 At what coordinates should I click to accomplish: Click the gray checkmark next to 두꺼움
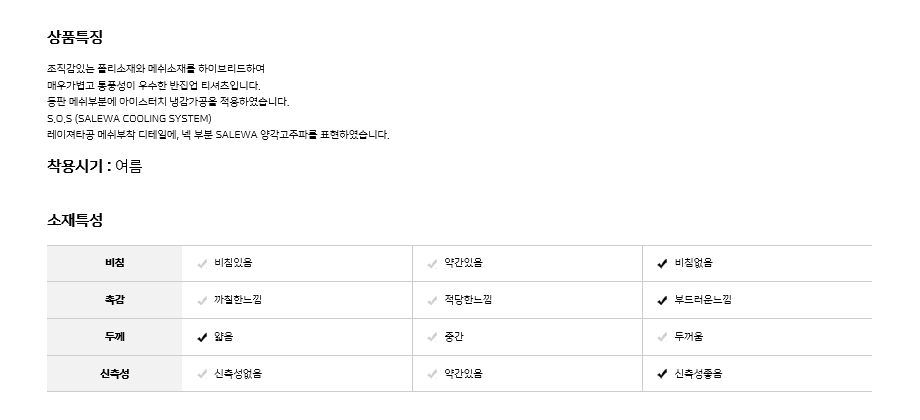click(662, 338)
